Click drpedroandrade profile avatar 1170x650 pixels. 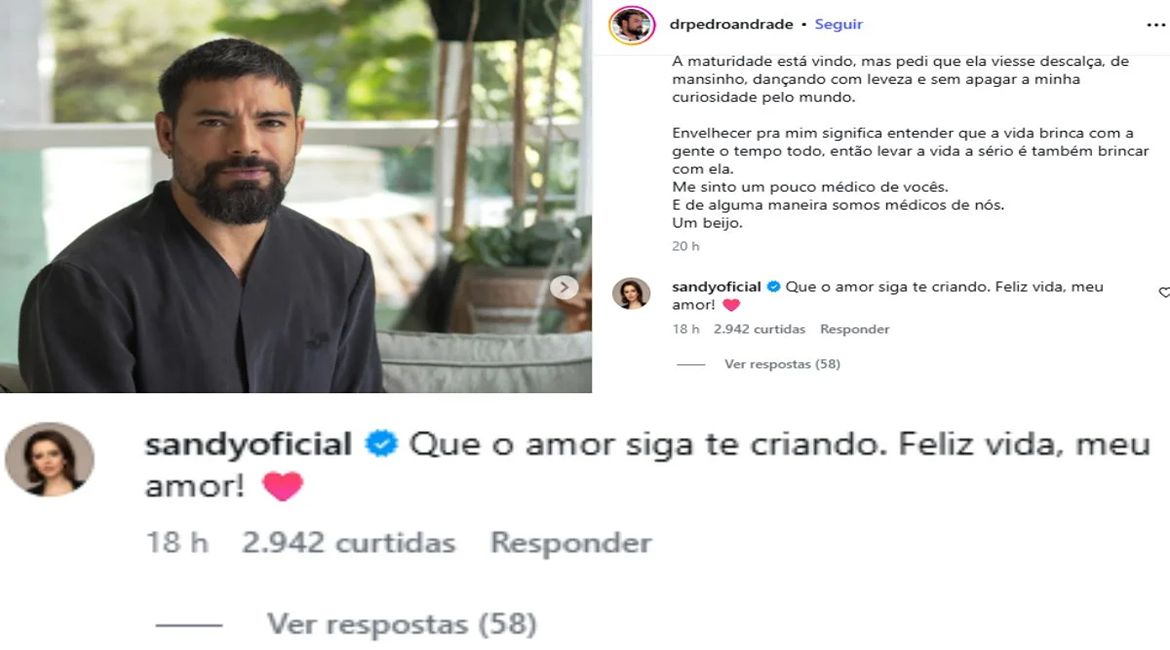point(631,25)
